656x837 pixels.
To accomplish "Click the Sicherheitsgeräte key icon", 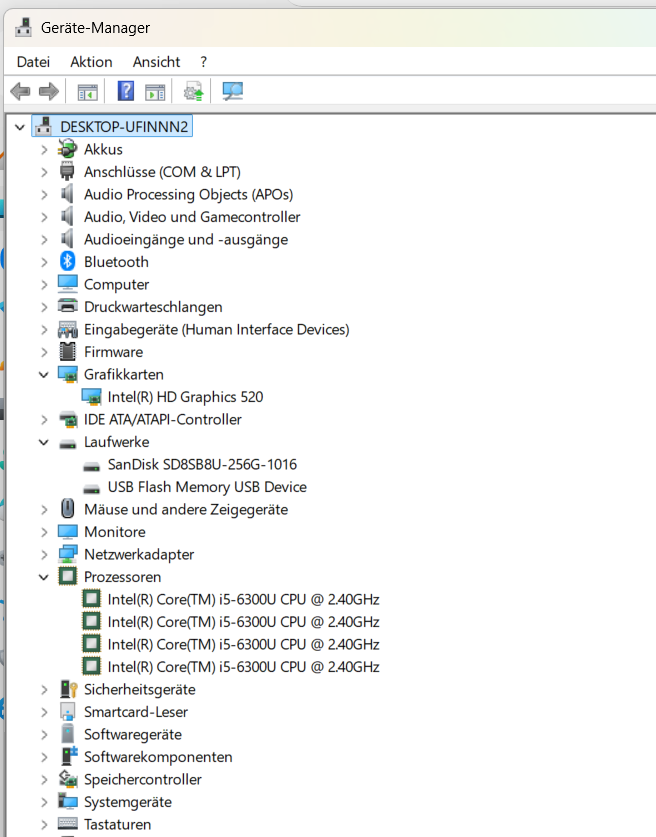I will click(x=68, y=689).
